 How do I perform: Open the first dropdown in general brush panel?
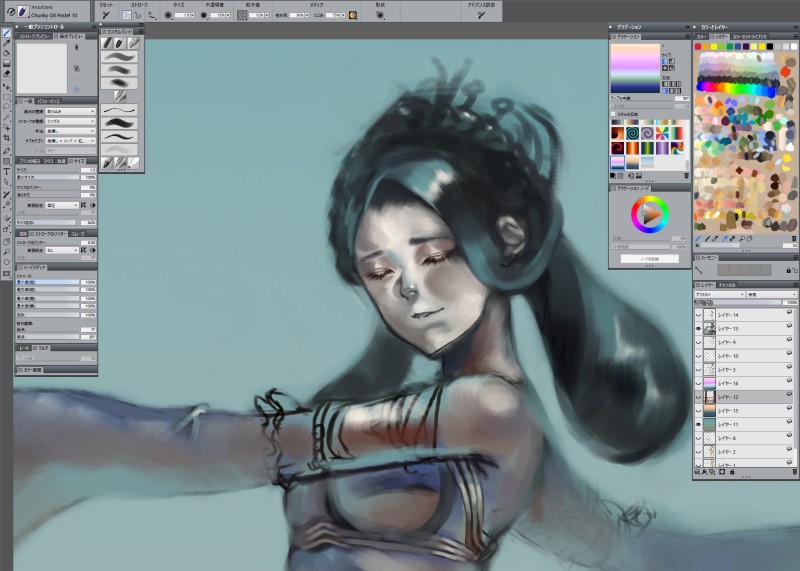pyautogui.click(x=70, y=111)
